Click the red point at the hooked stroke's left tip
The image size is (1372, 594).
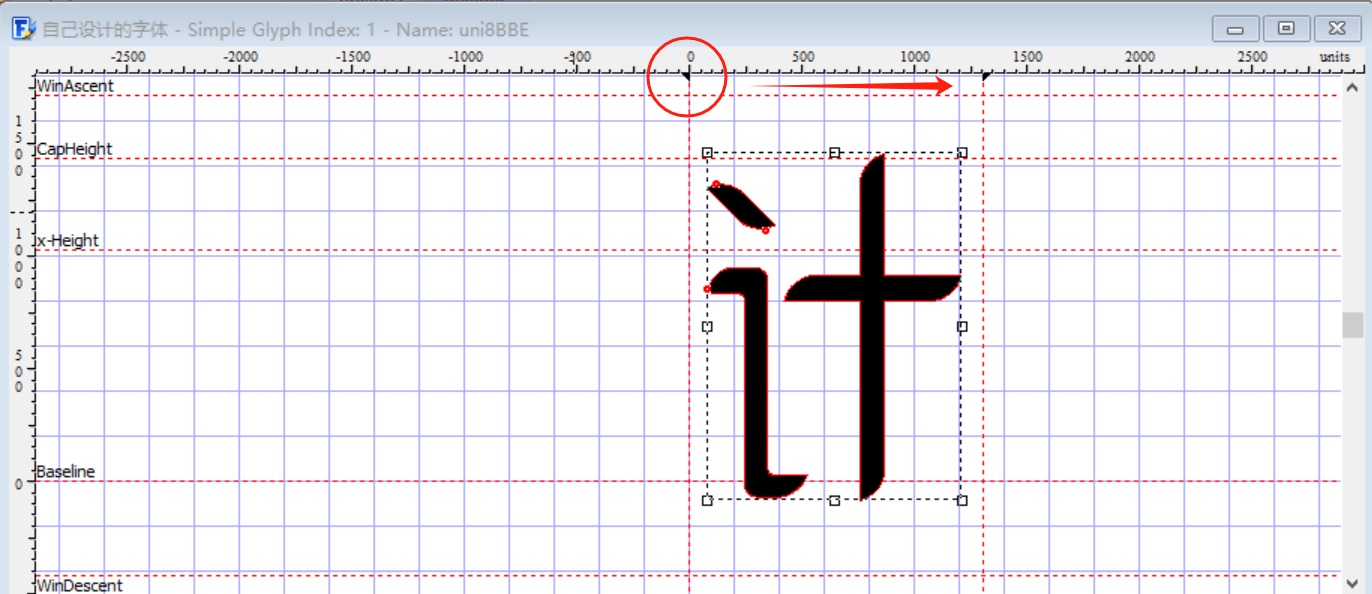coord(708,289)
